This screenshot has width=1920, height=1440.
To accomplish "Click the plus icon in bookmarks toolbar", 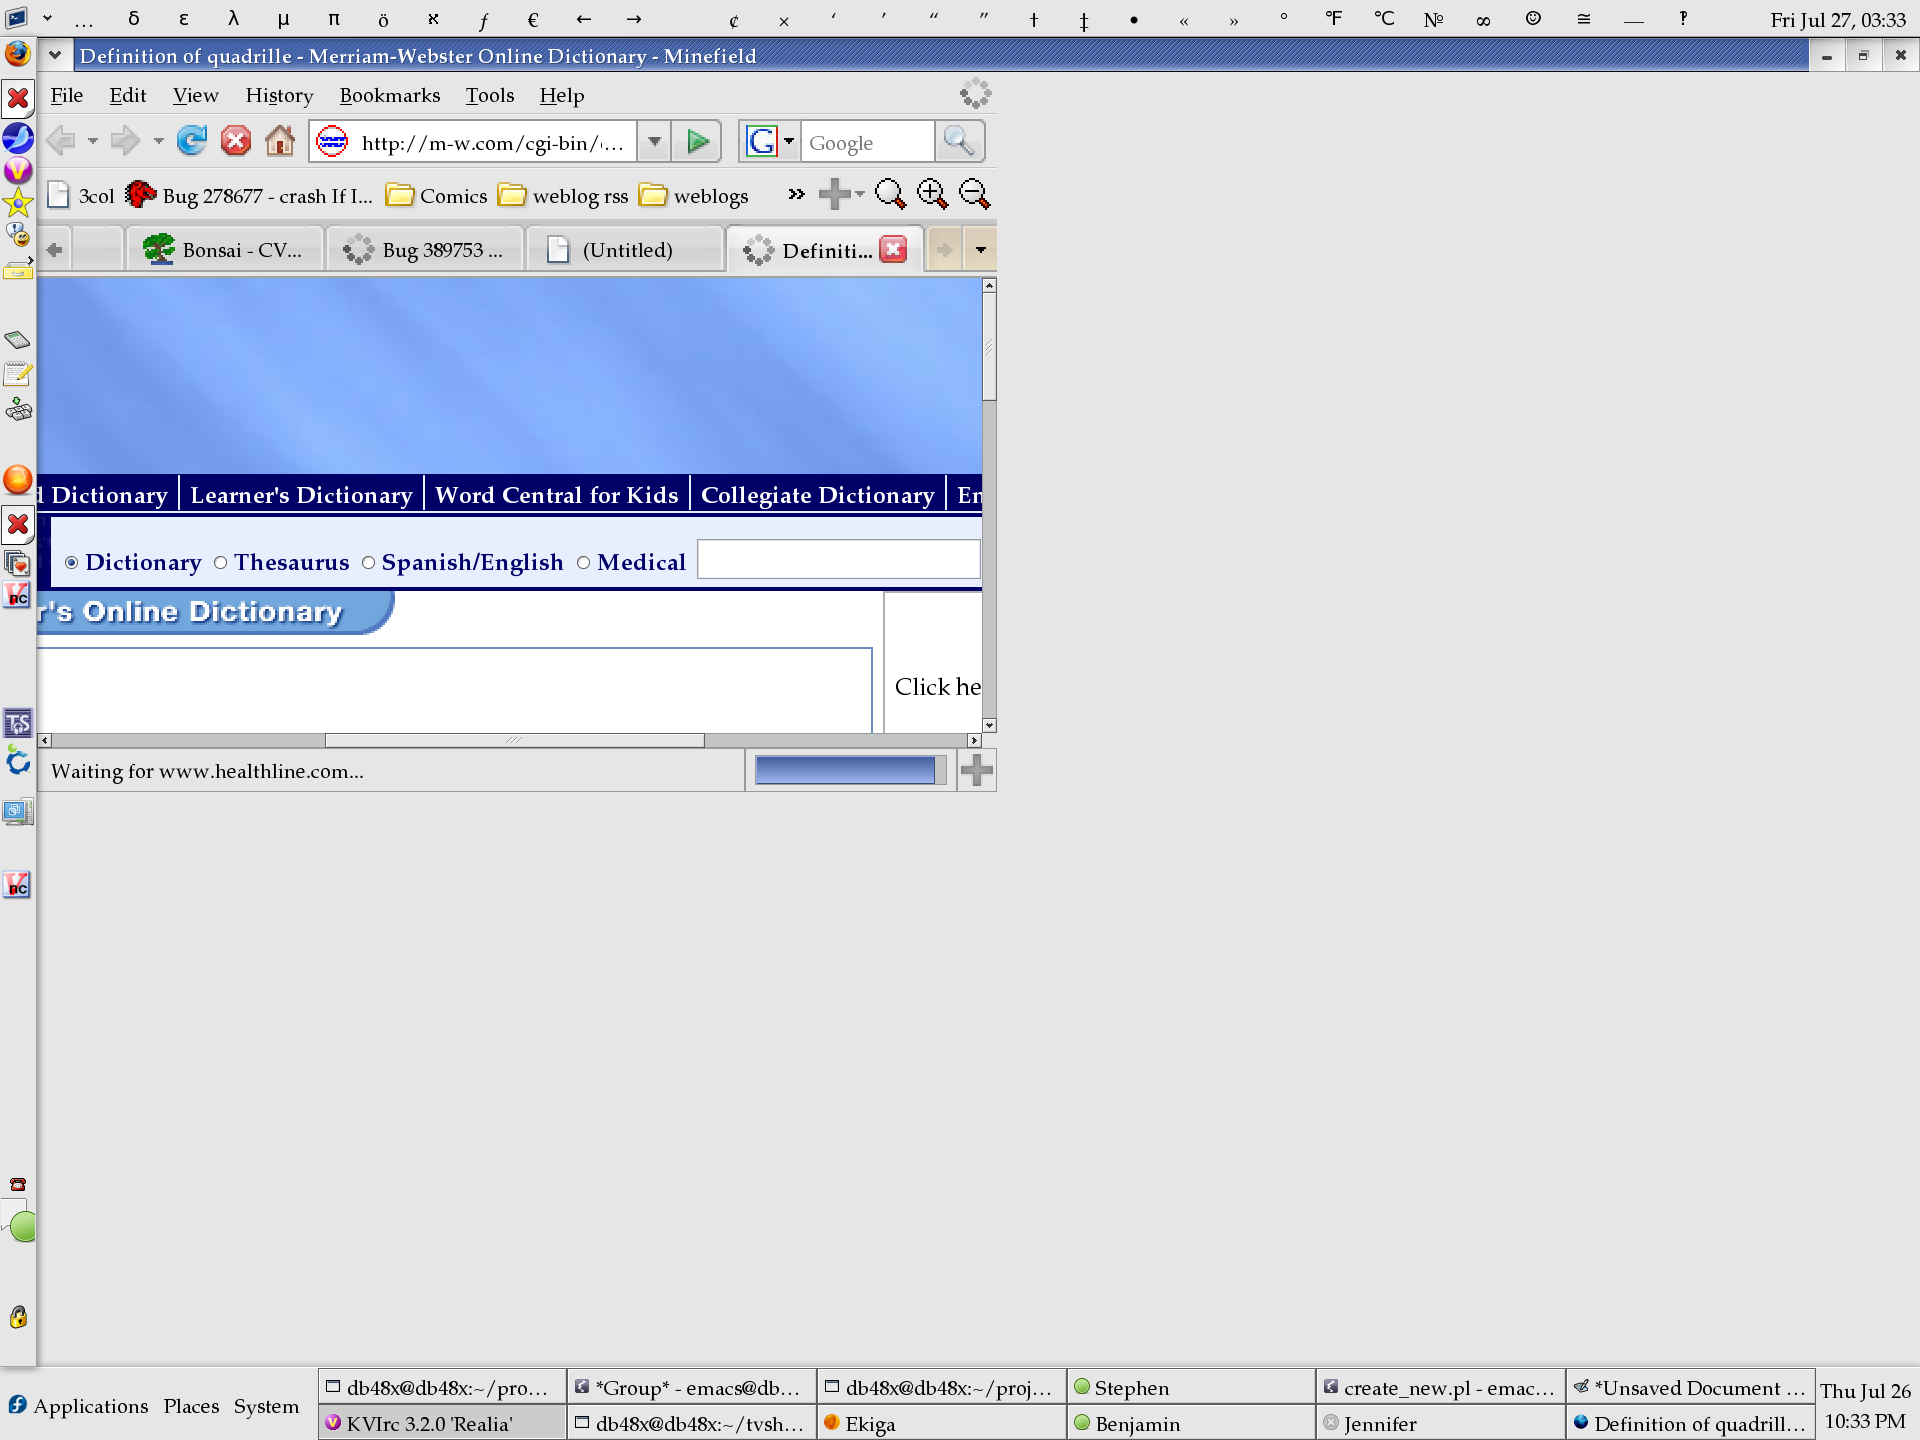I will coord(834,194).
